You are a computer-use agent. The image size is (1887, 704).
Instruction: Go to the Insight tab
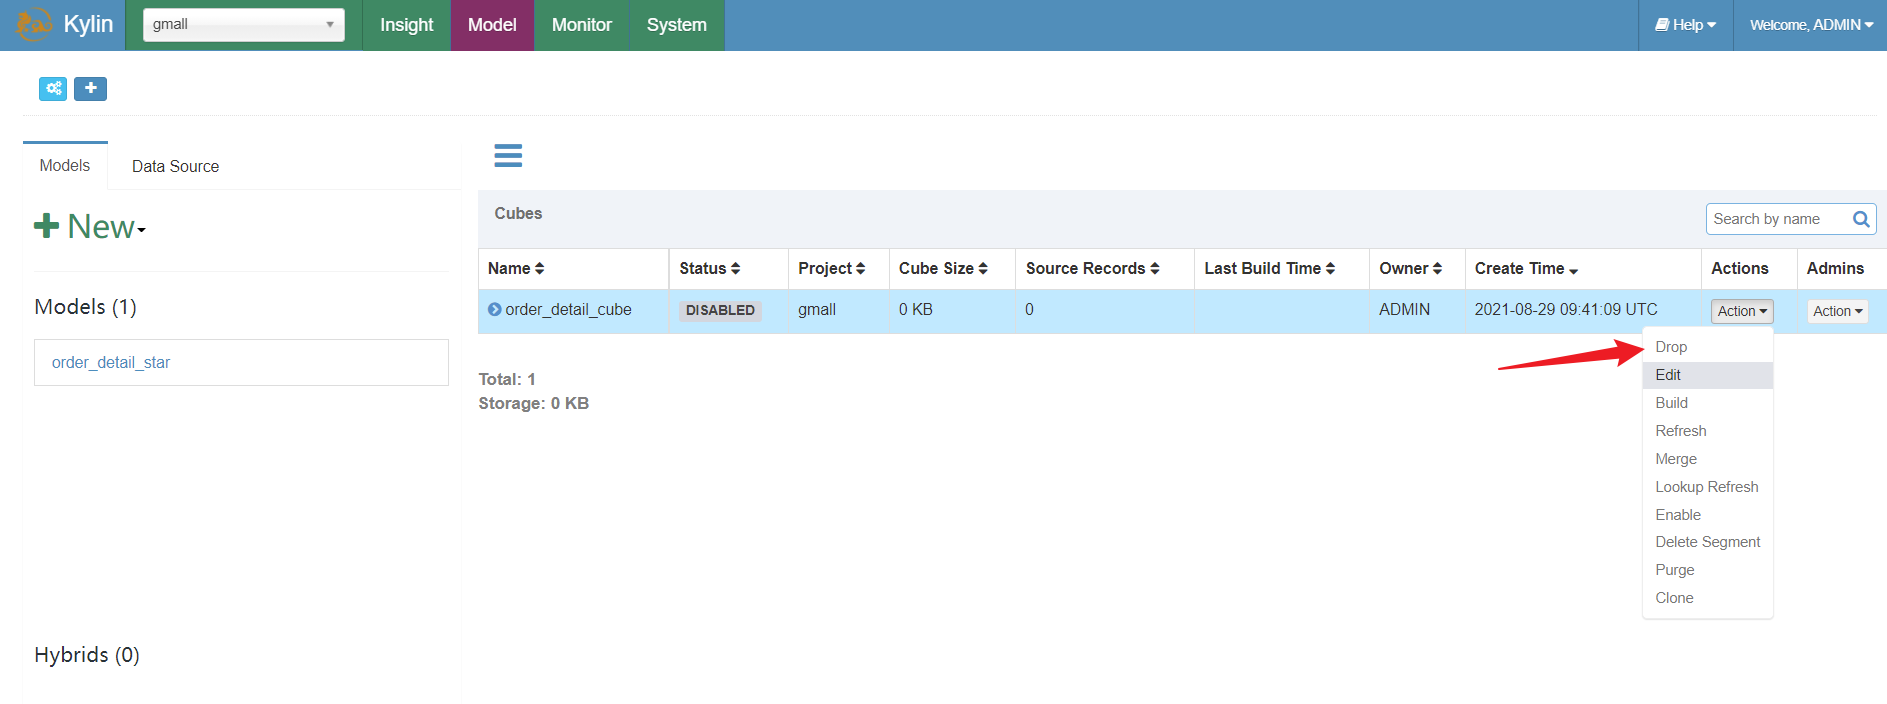406,25
